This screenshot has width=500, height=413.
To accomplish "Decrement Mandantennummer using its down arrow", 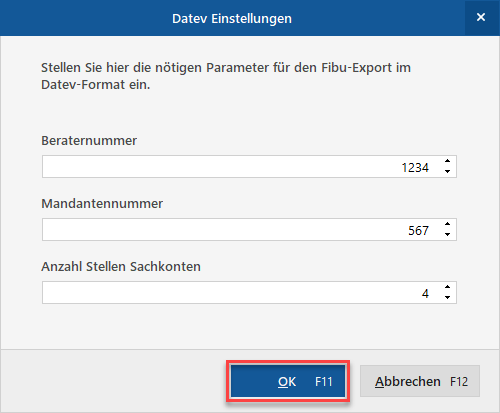I will pos(447,234).
